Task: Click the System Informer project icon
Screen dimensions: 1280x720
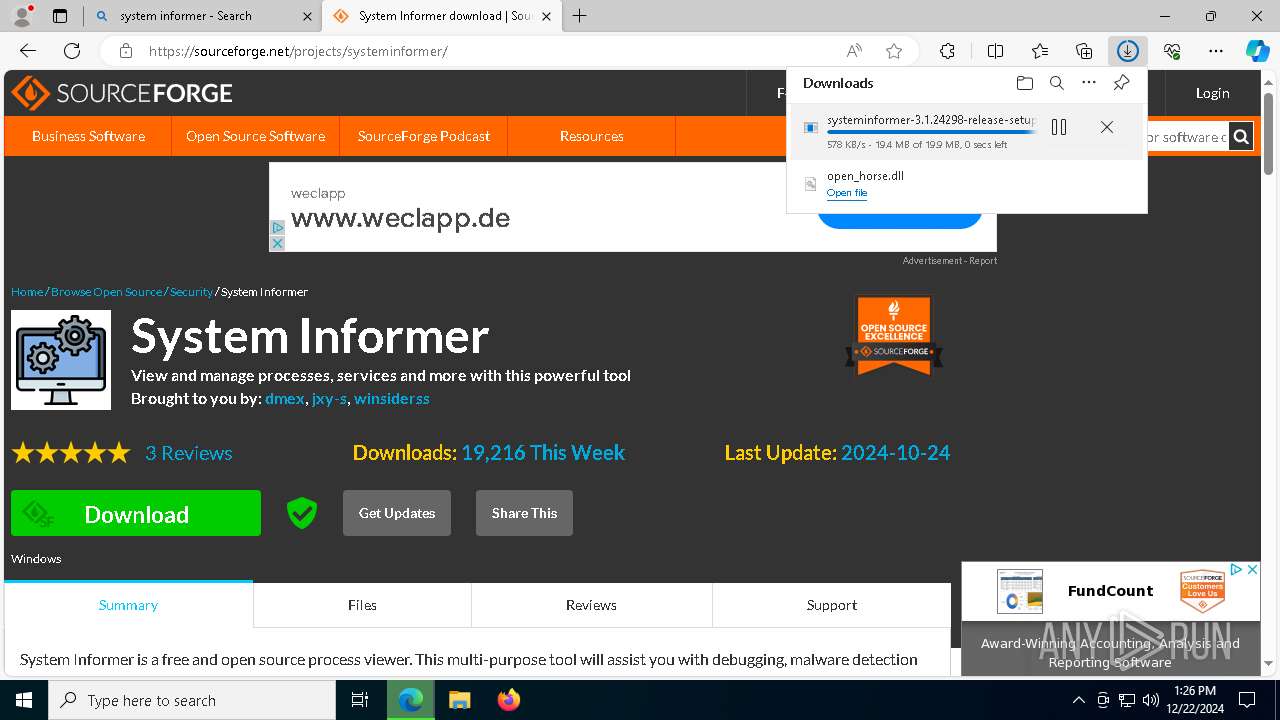Action: [61, 360]
